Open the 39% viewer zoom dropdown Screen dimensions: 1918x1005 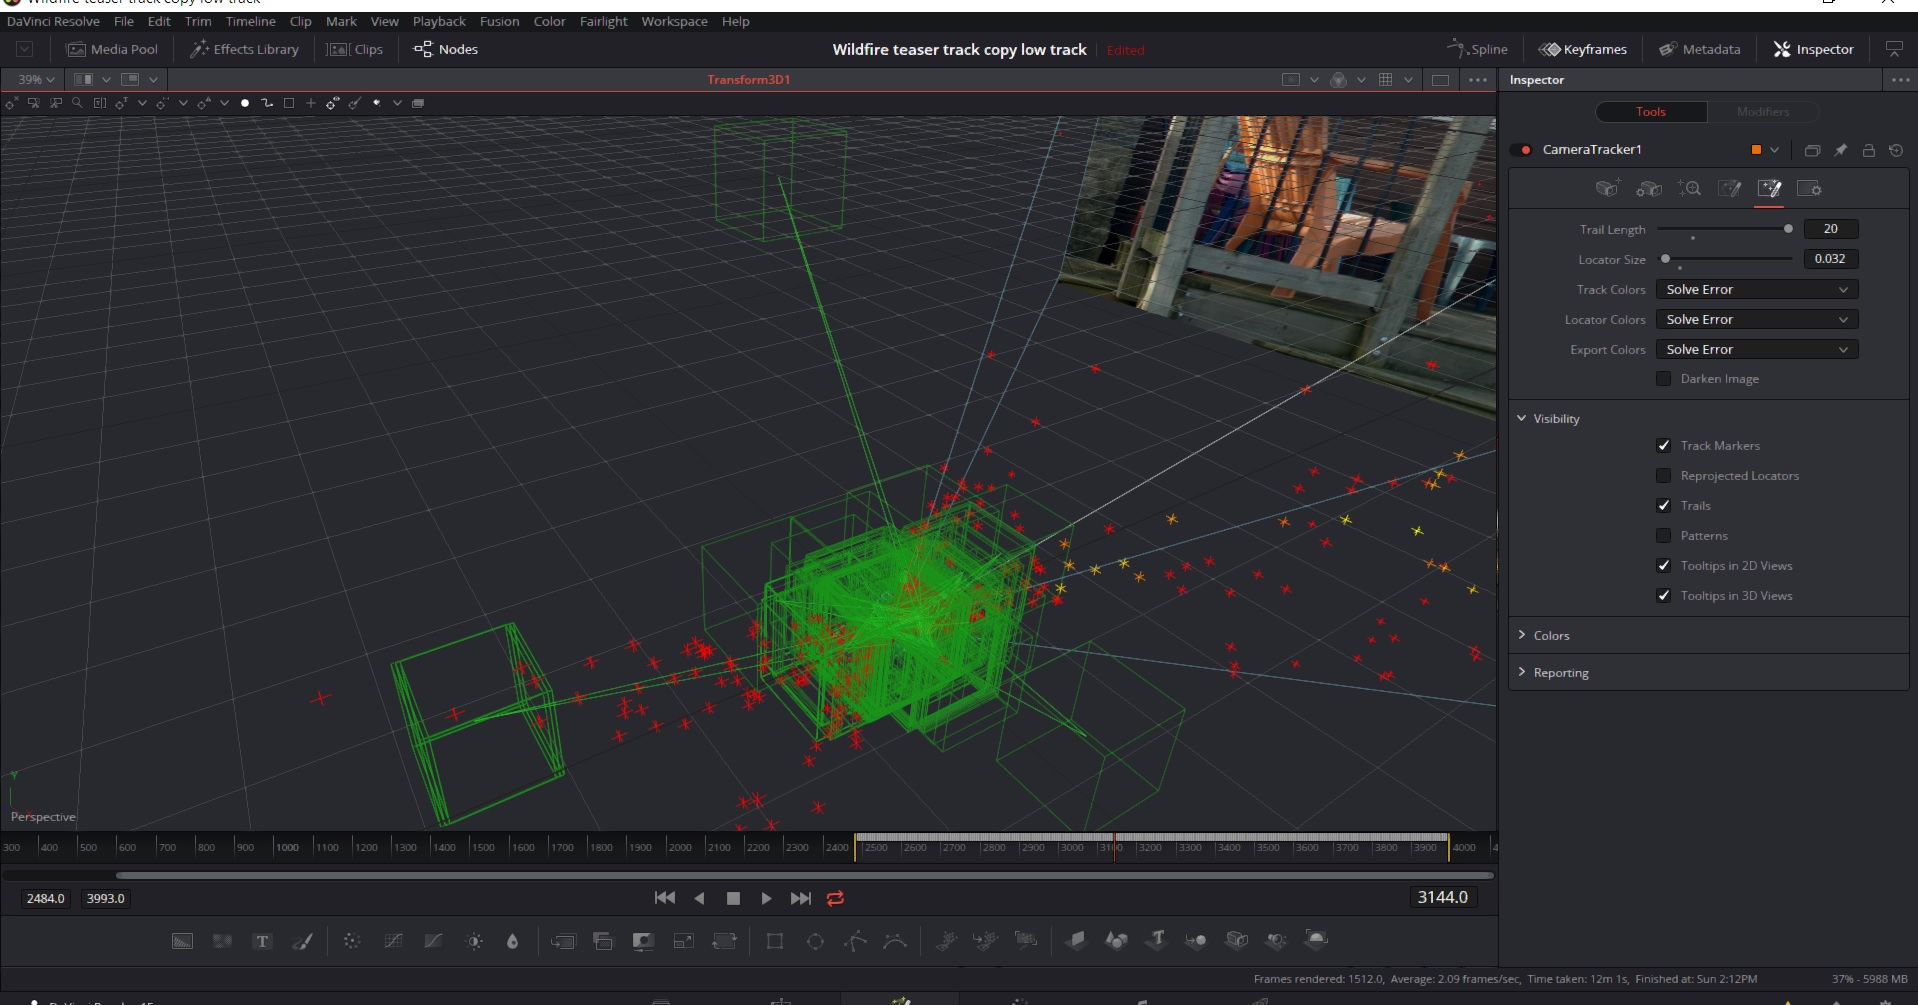(x=36, y=79)
